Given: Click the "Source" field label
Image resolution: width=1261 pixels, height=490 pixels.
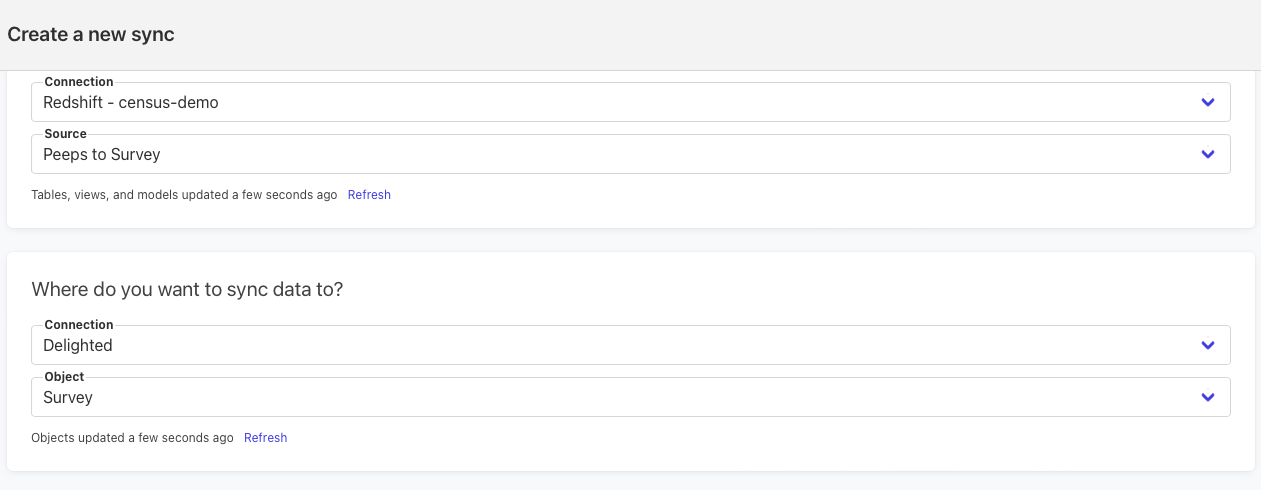Looking at the screenshot, I should [x=65, y=134].
